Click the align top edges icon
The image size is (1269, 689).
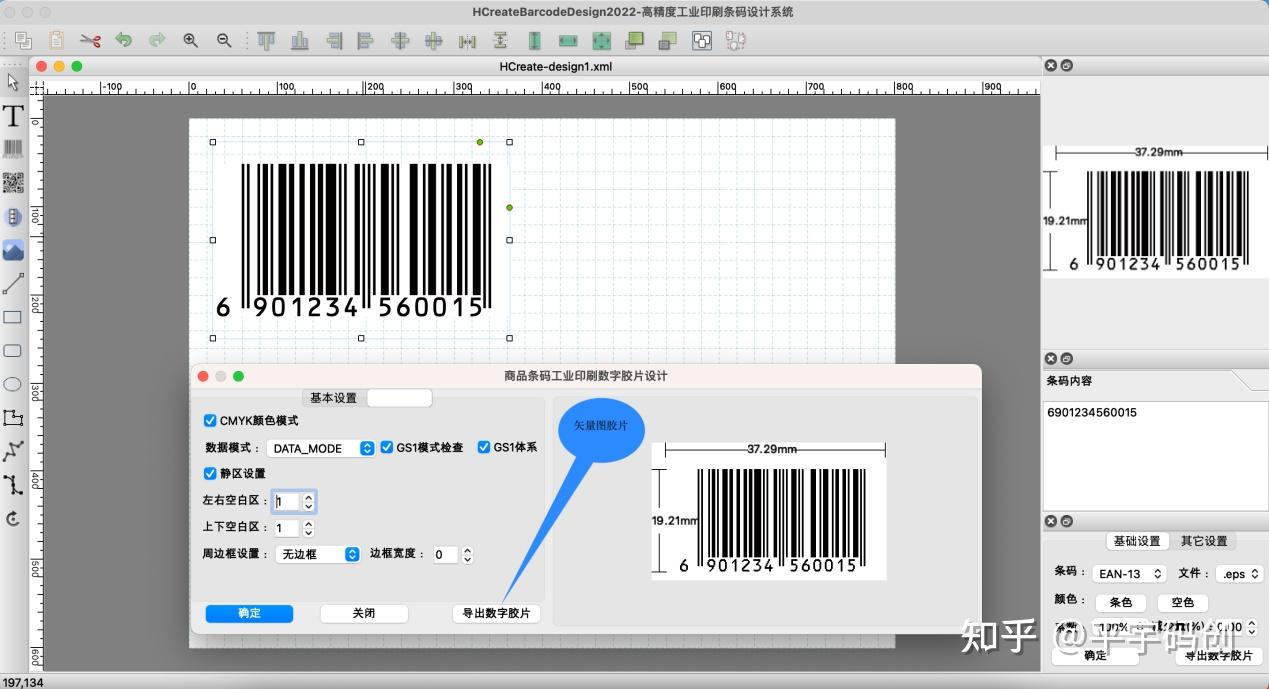click(x=265, y=41)
